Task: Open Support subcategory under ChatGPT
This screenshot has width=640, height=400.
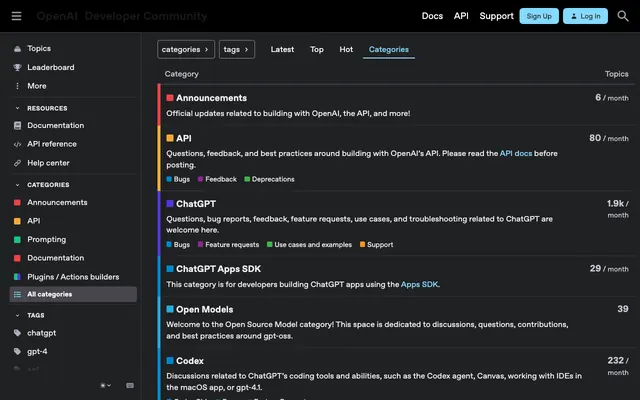Action: tap(376, 244)
